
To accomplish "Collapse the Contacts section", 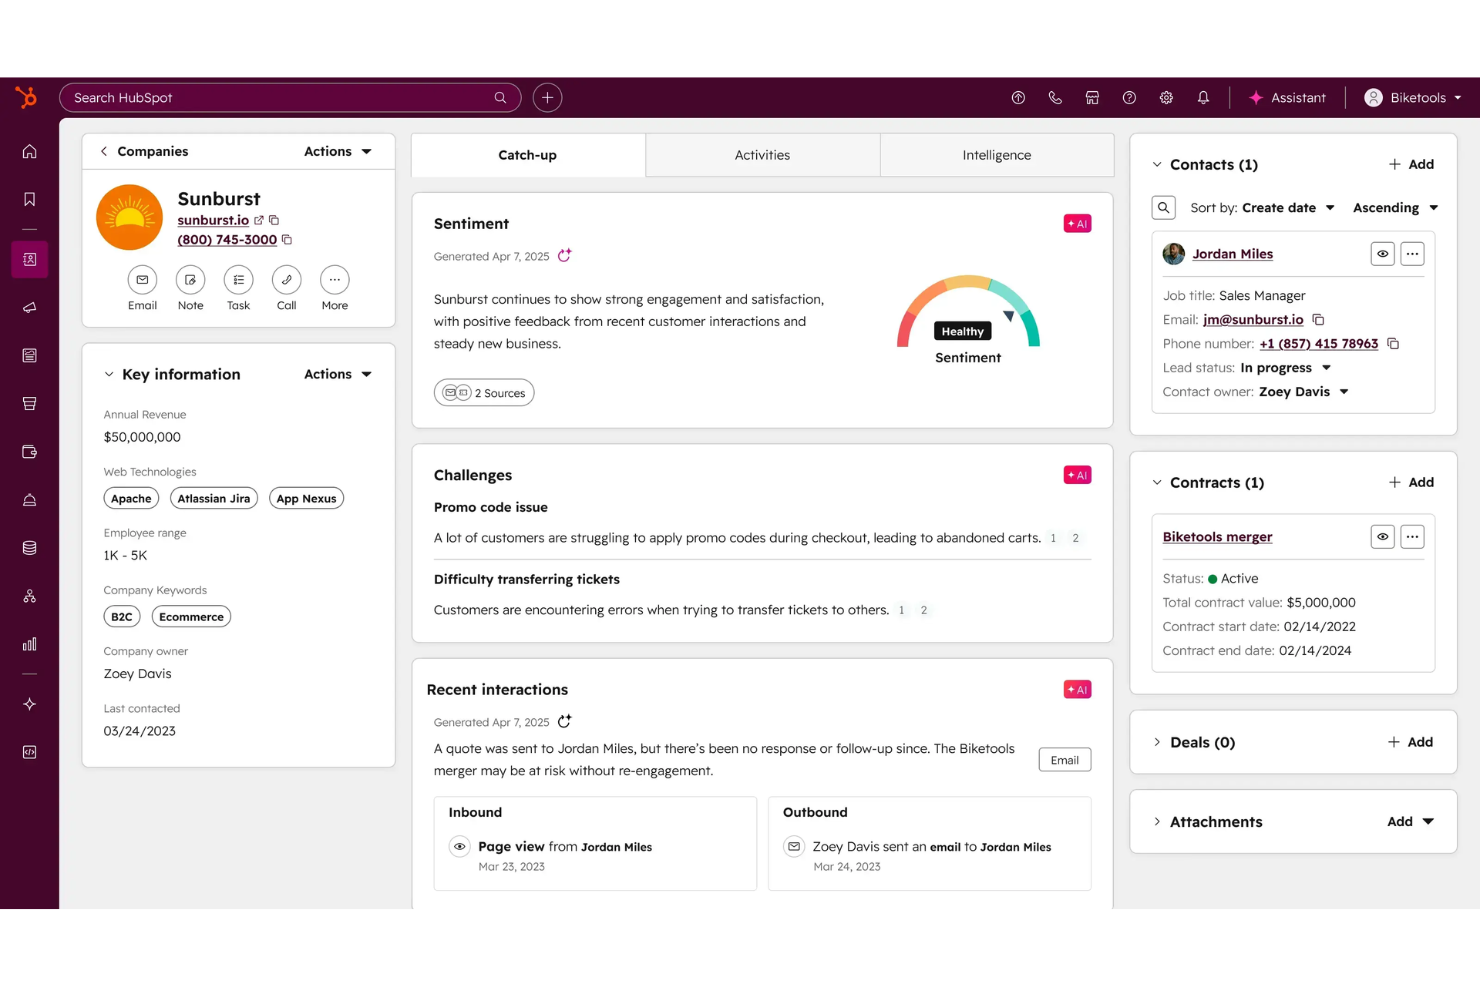I will [1157, 164].
